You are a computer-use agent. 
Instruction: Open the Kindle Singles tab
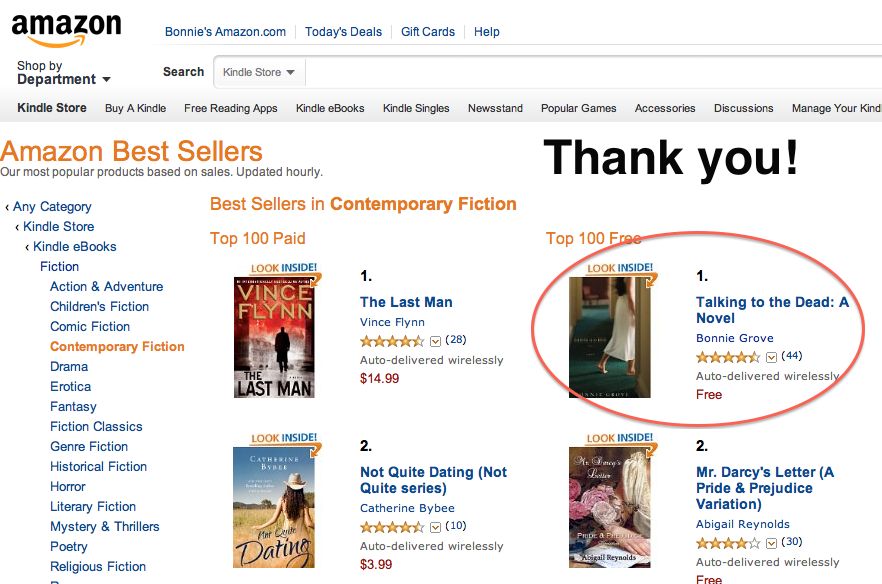pyautogui.click(x=416, y=108)
